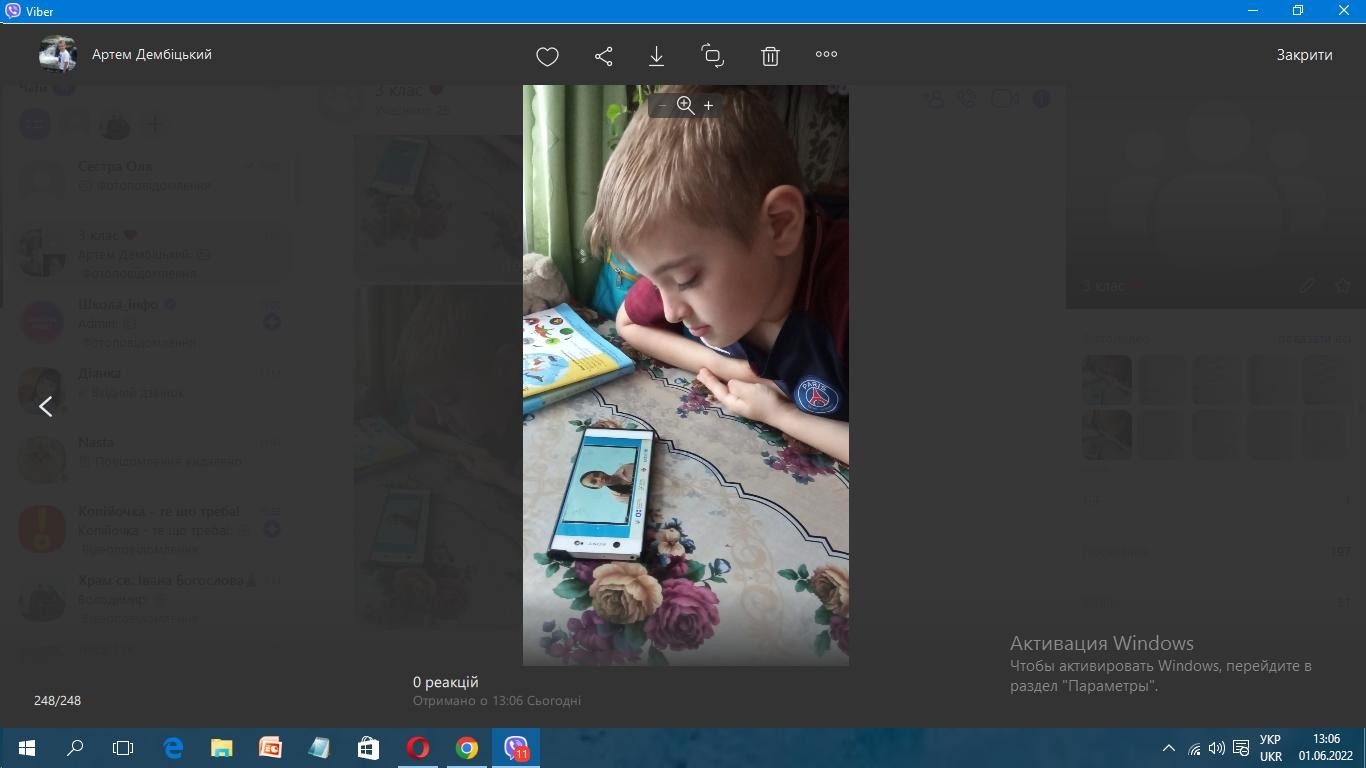The height and width of the screenshot is (768, 1366).
Task: Open Task View on the taskbar
Action: 123,748
